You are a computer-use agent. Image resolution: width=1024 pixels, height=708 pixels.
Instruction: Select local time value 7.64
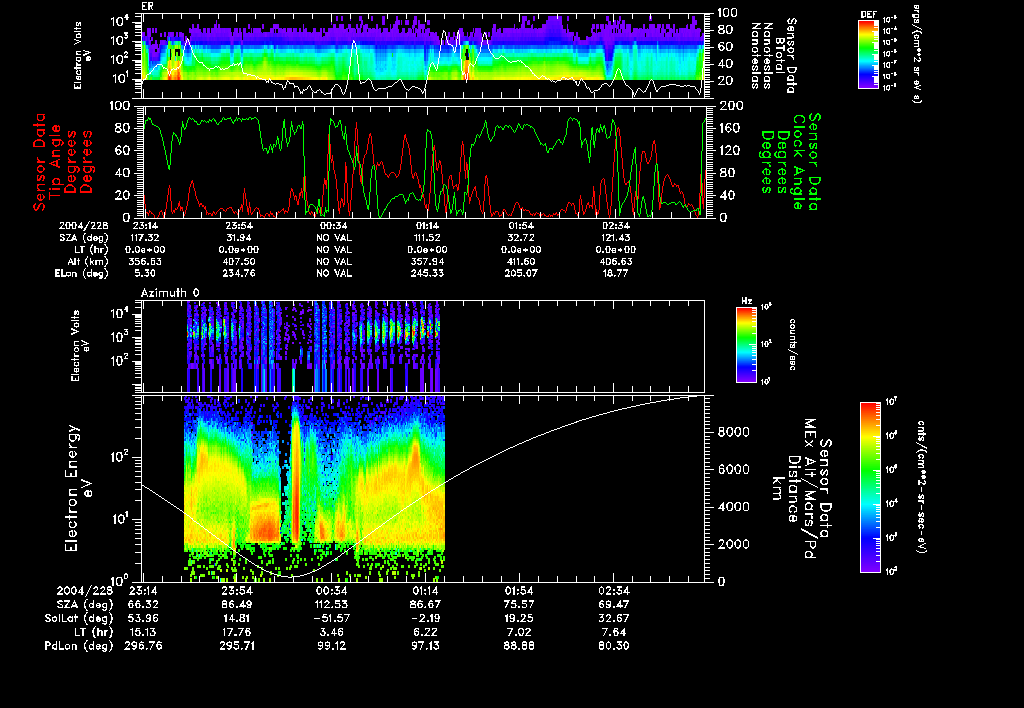click(x=614, y=632)
